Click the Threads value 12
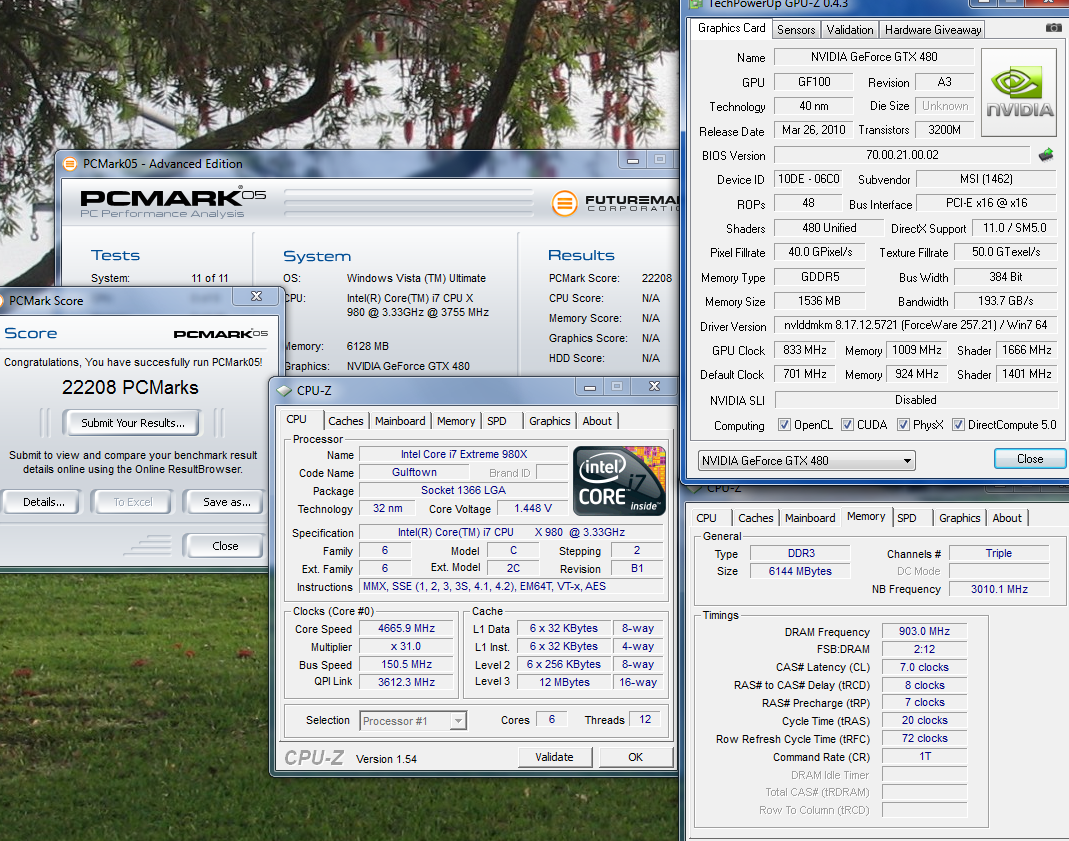The height and width of the screenshot is (841, 1069). click(645, 719)
